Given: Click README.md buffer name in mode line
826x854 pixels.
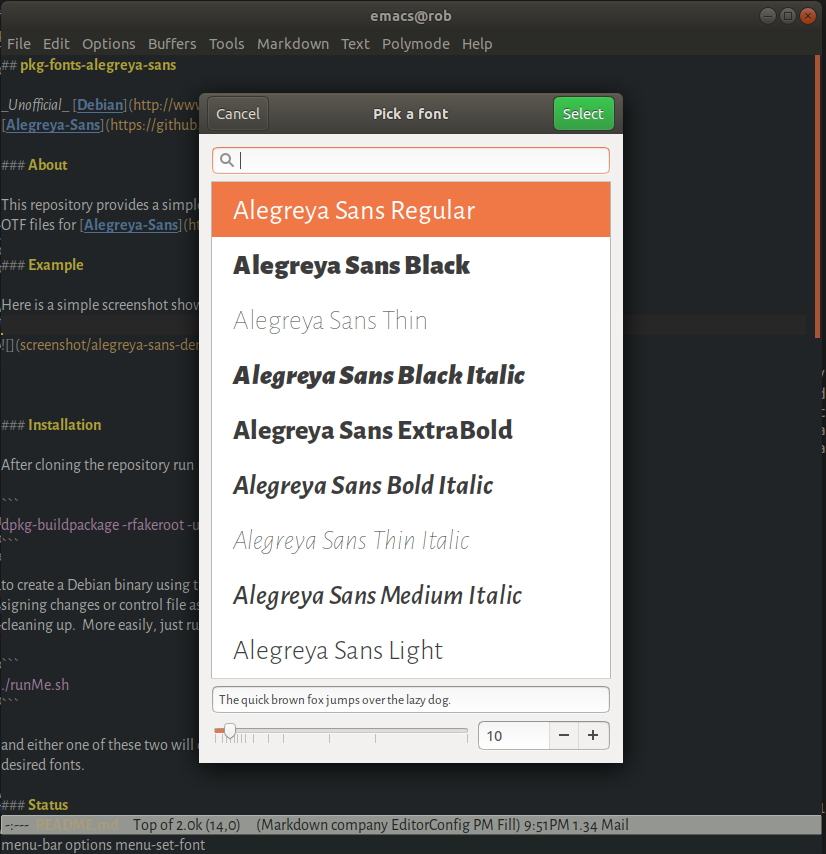Looking at the screenshot, I should coord(77,825).
